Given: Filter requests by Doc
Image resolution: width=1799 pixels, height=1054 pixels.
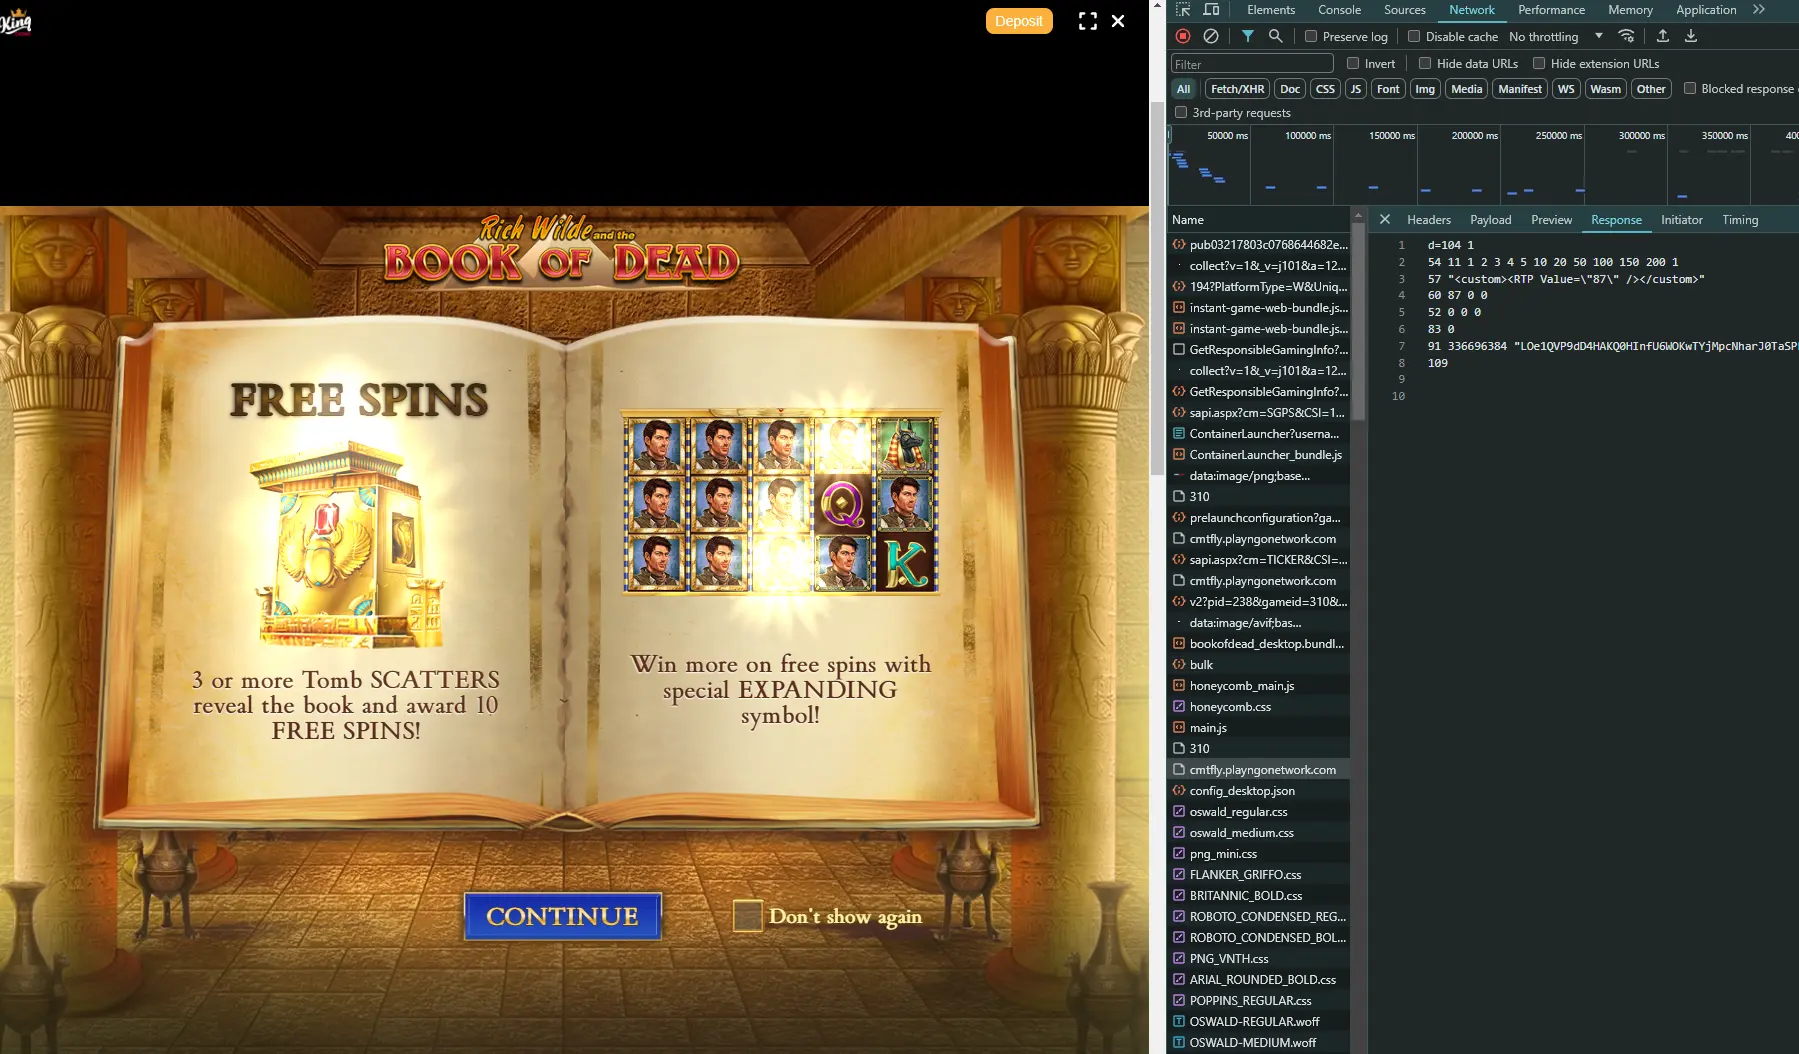Looking at the screenshot, I should pyautogui.click(x=1290, y=89).
